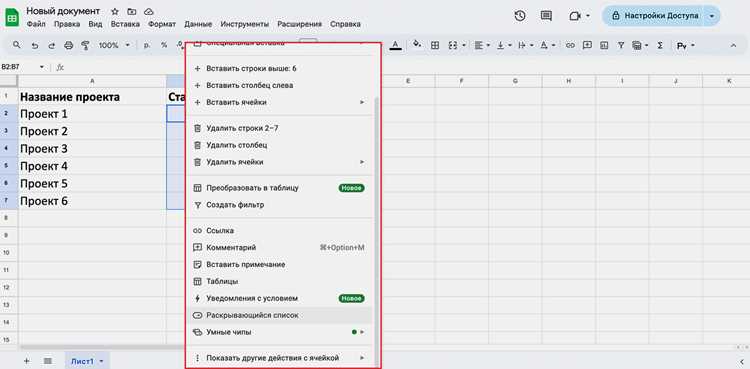Open the fill color bucket tool
This screenshot has width=750, height=369.
pyautogui.click(x=417, y=45)
